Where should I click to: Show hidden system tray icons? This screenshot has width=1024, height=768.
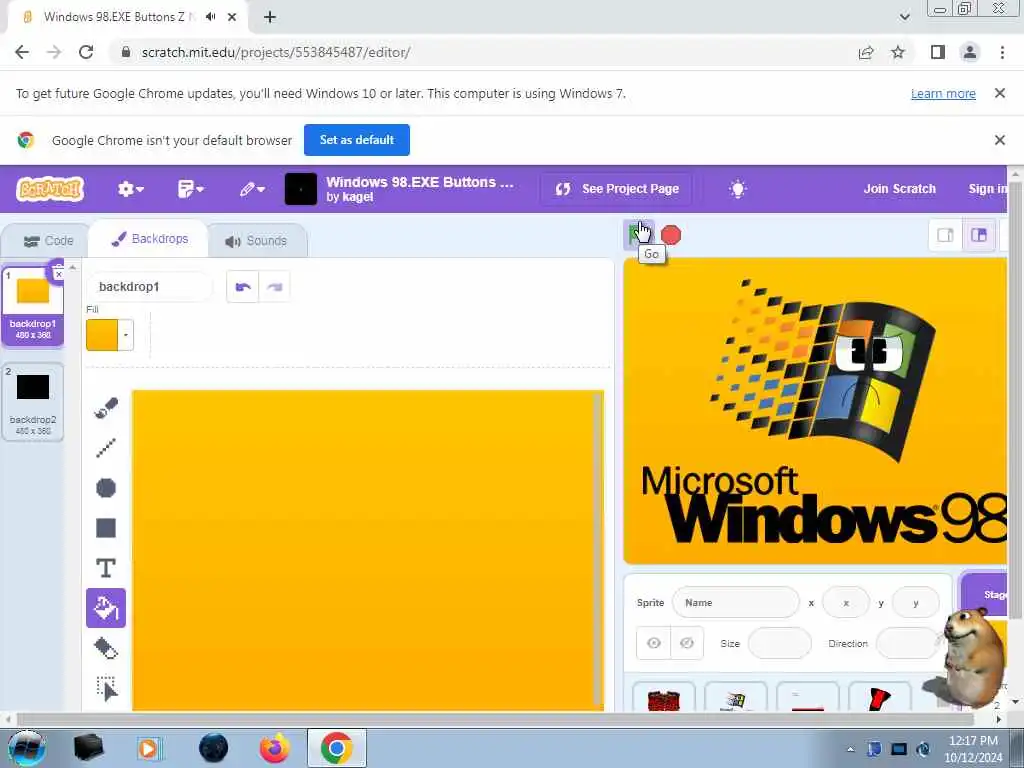850,749
